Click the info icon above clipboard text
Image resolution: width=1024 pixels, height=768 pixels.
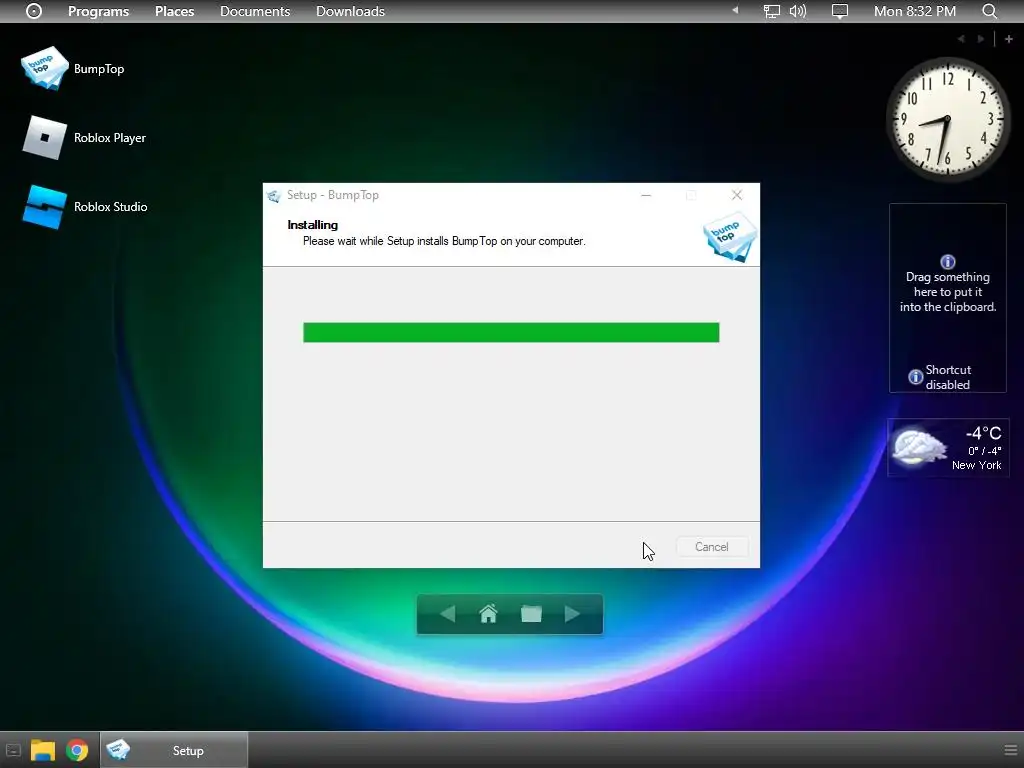point(948,262)
